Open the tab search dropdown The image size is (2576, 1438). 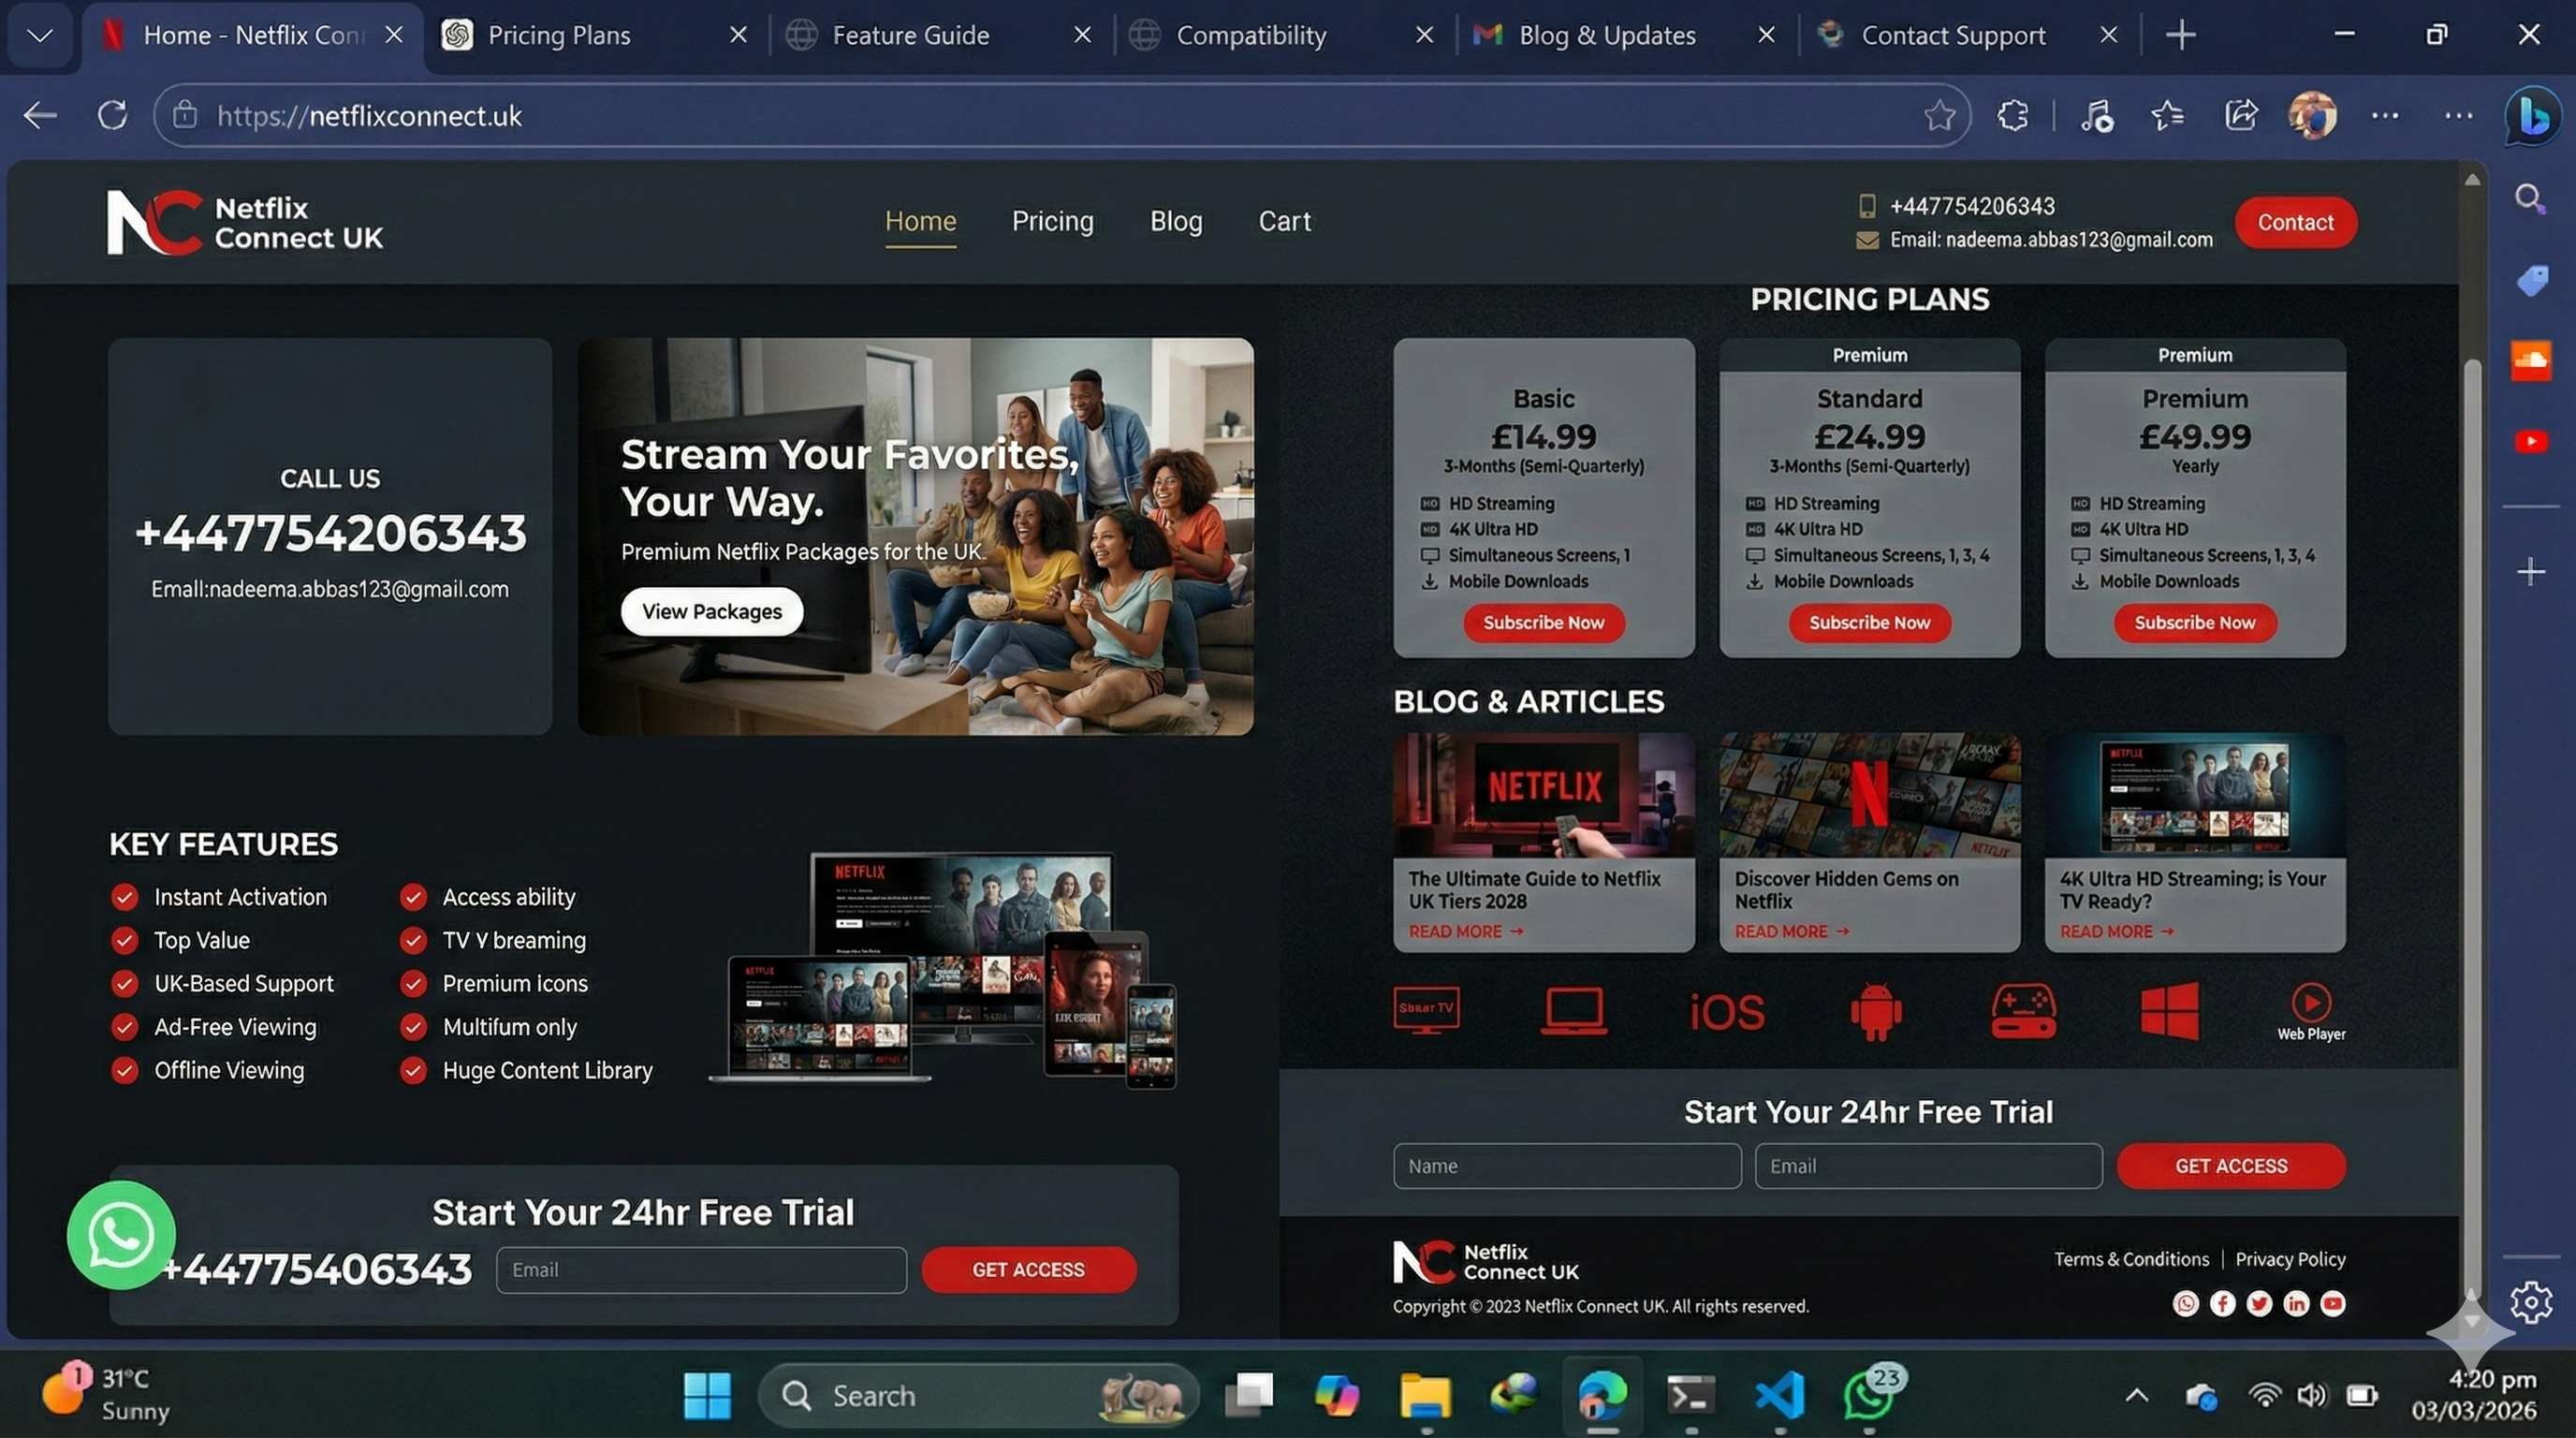[x=39, y=35]
